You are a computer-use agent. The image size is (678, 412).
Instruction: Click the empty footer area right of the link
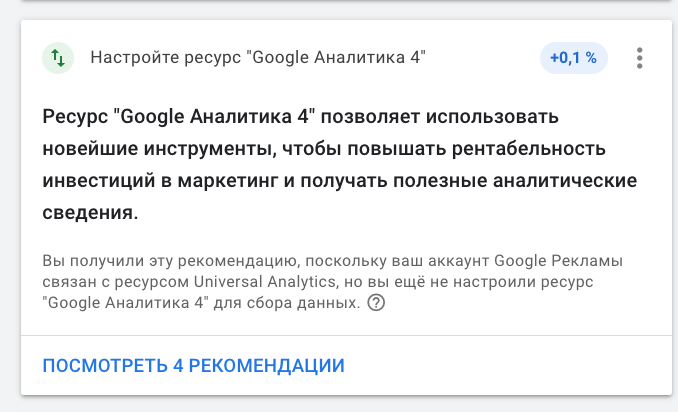click(520, 365)
